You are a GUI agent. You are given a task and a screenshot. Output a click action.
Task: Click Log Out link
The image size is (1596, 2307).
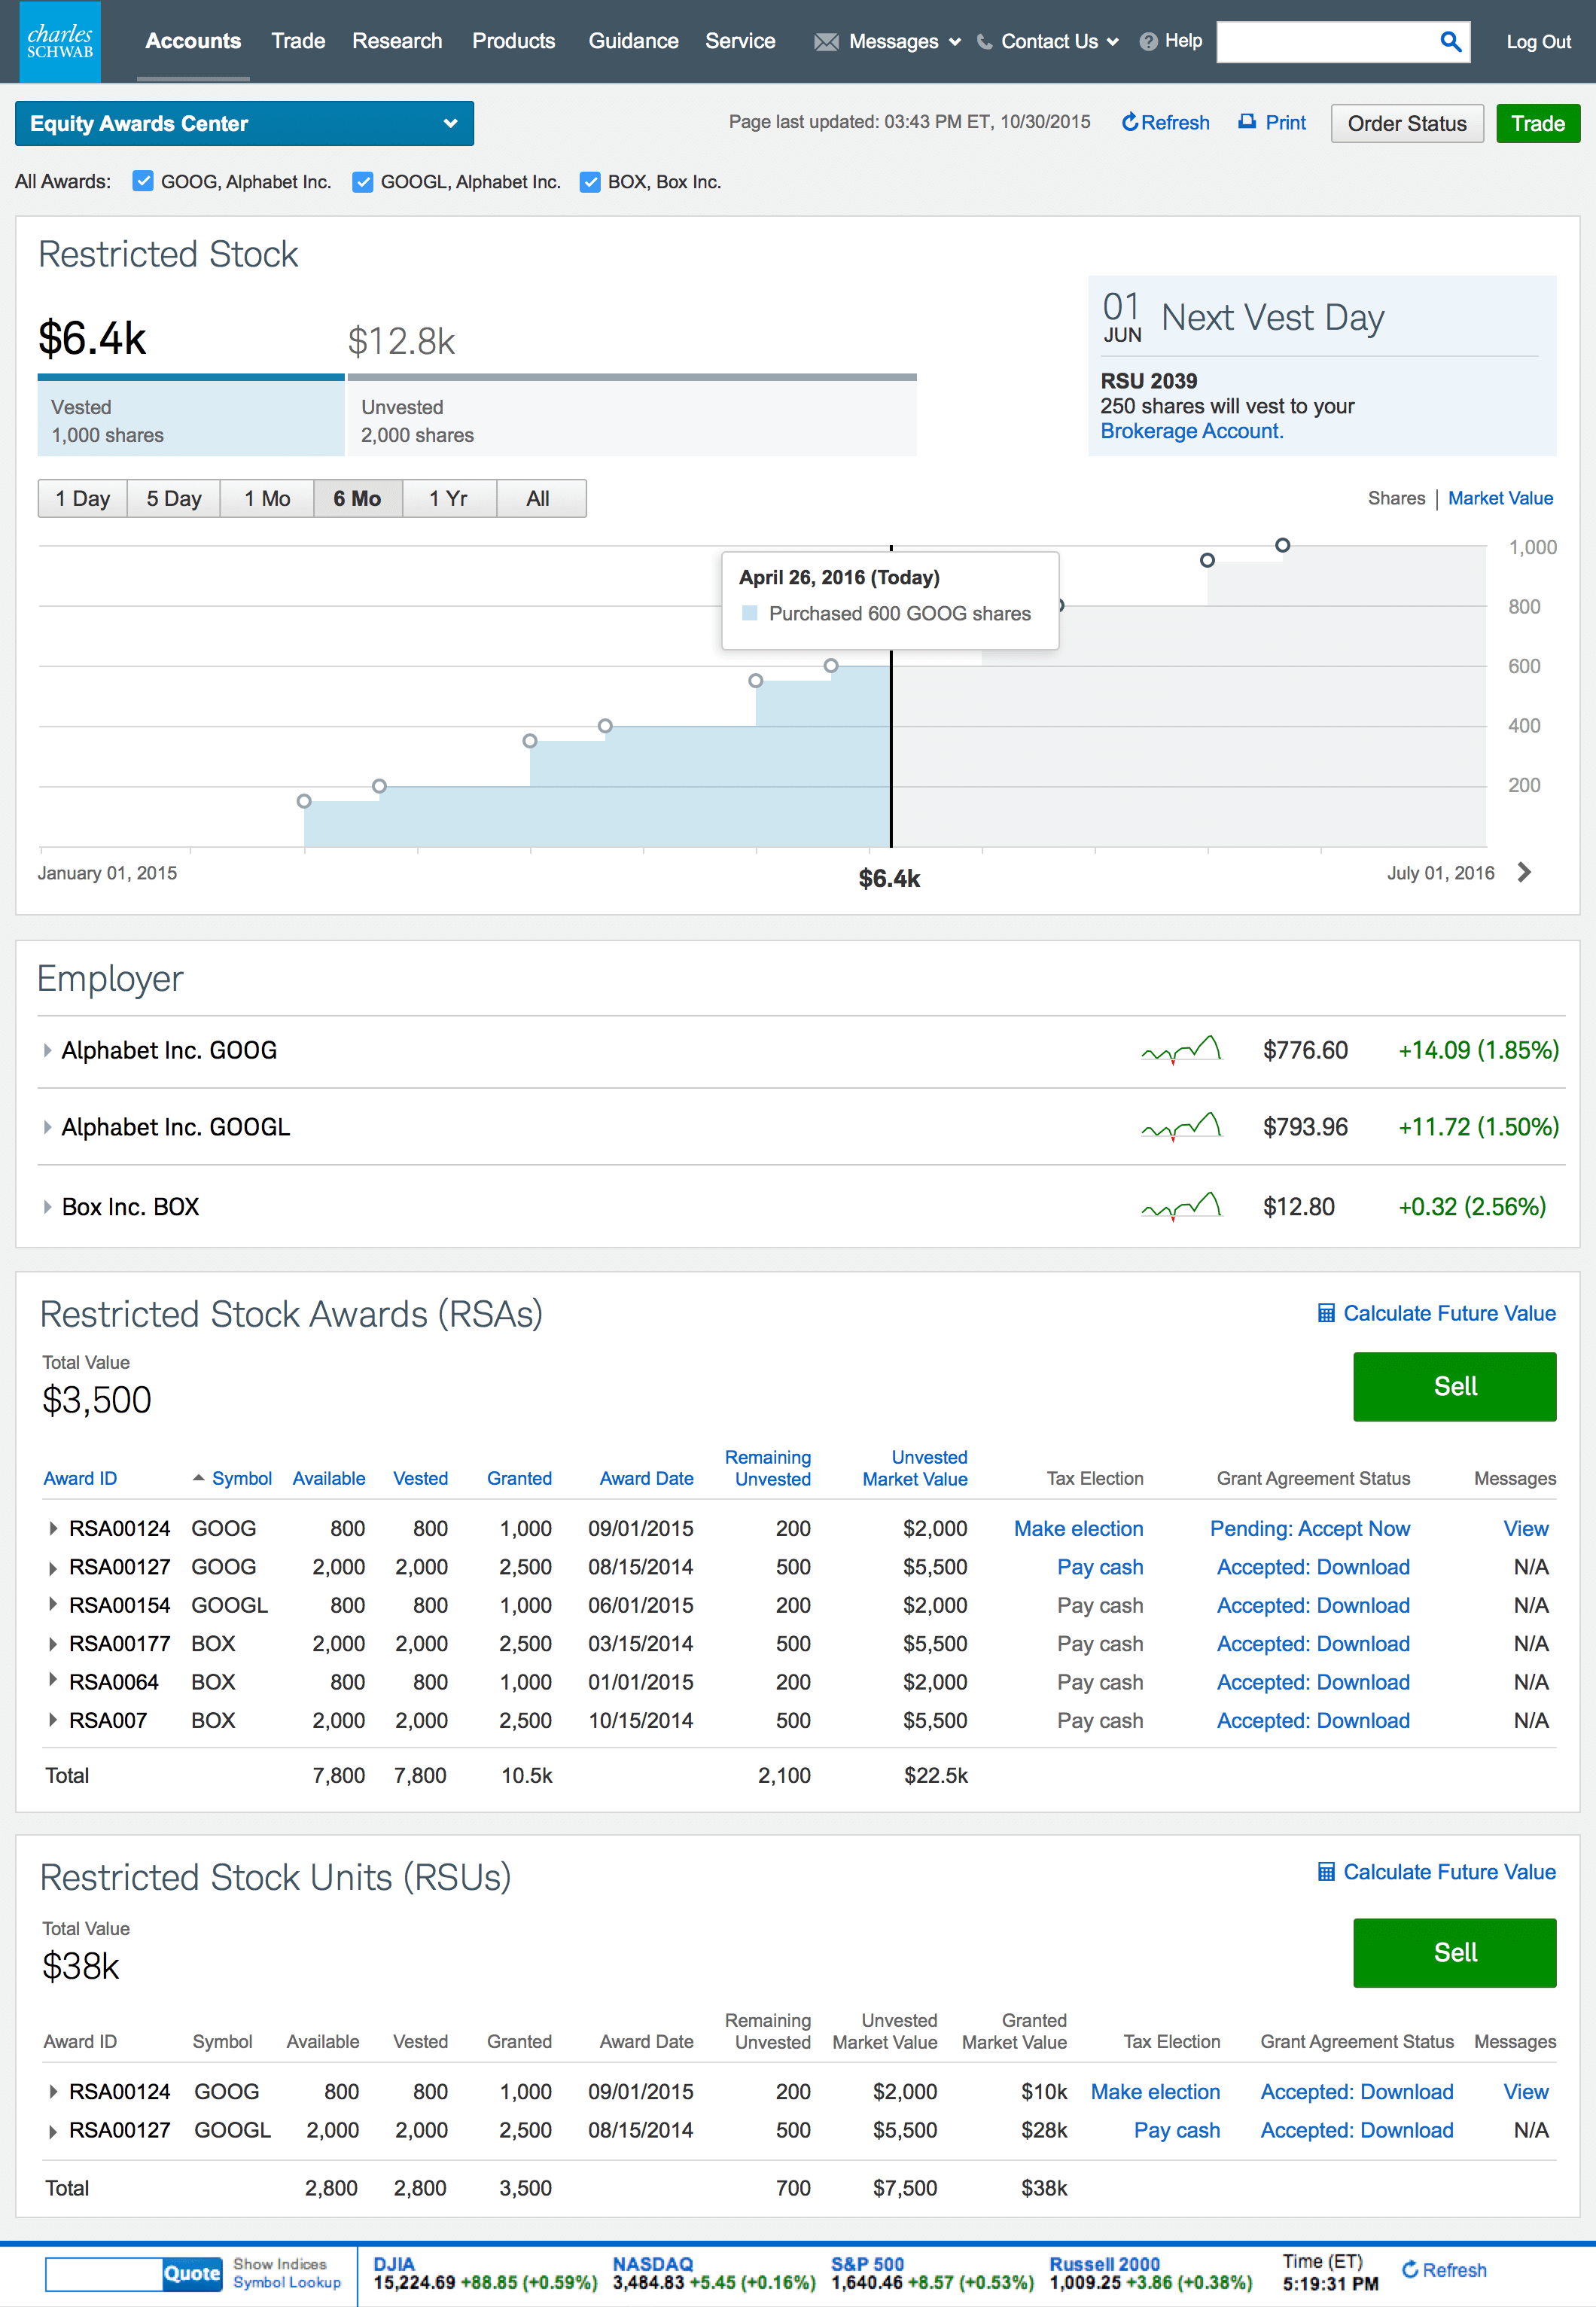click(x=1538, y=42)
